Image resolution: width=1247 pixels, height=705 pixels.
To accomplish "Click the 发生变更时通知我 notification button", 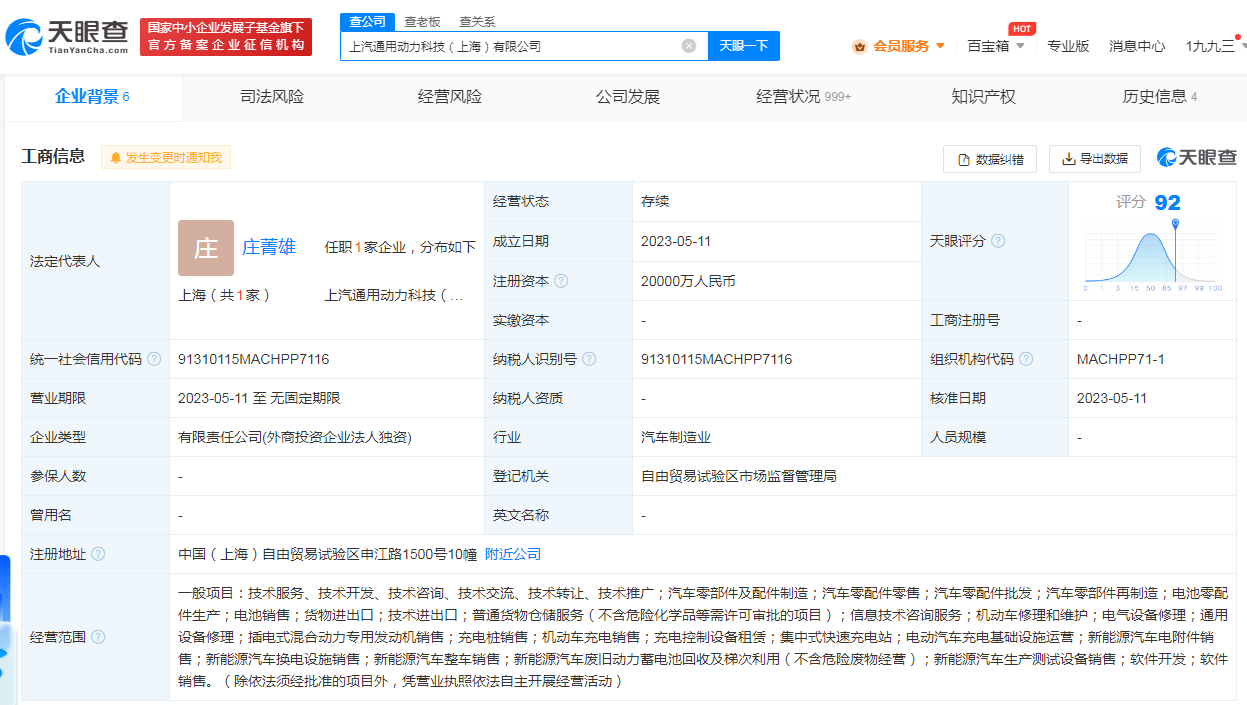I will [x=166, y=158].
